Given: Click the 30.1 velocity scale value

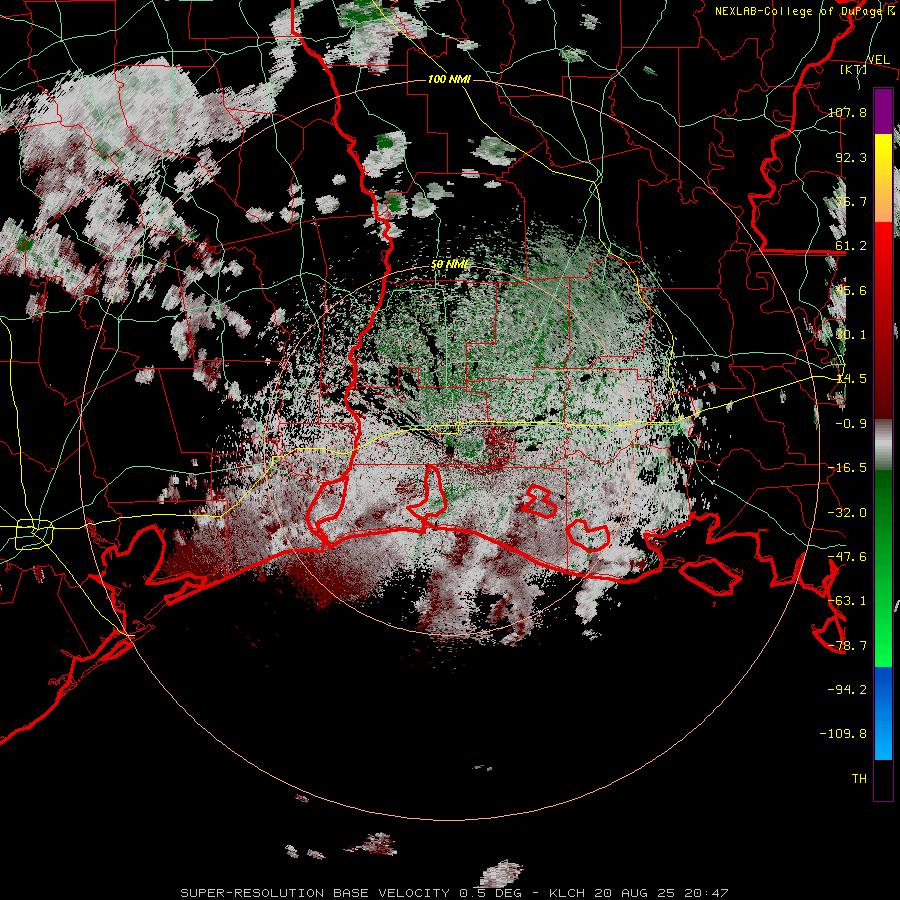Looking at the screenshot, I should click(851, 334).
